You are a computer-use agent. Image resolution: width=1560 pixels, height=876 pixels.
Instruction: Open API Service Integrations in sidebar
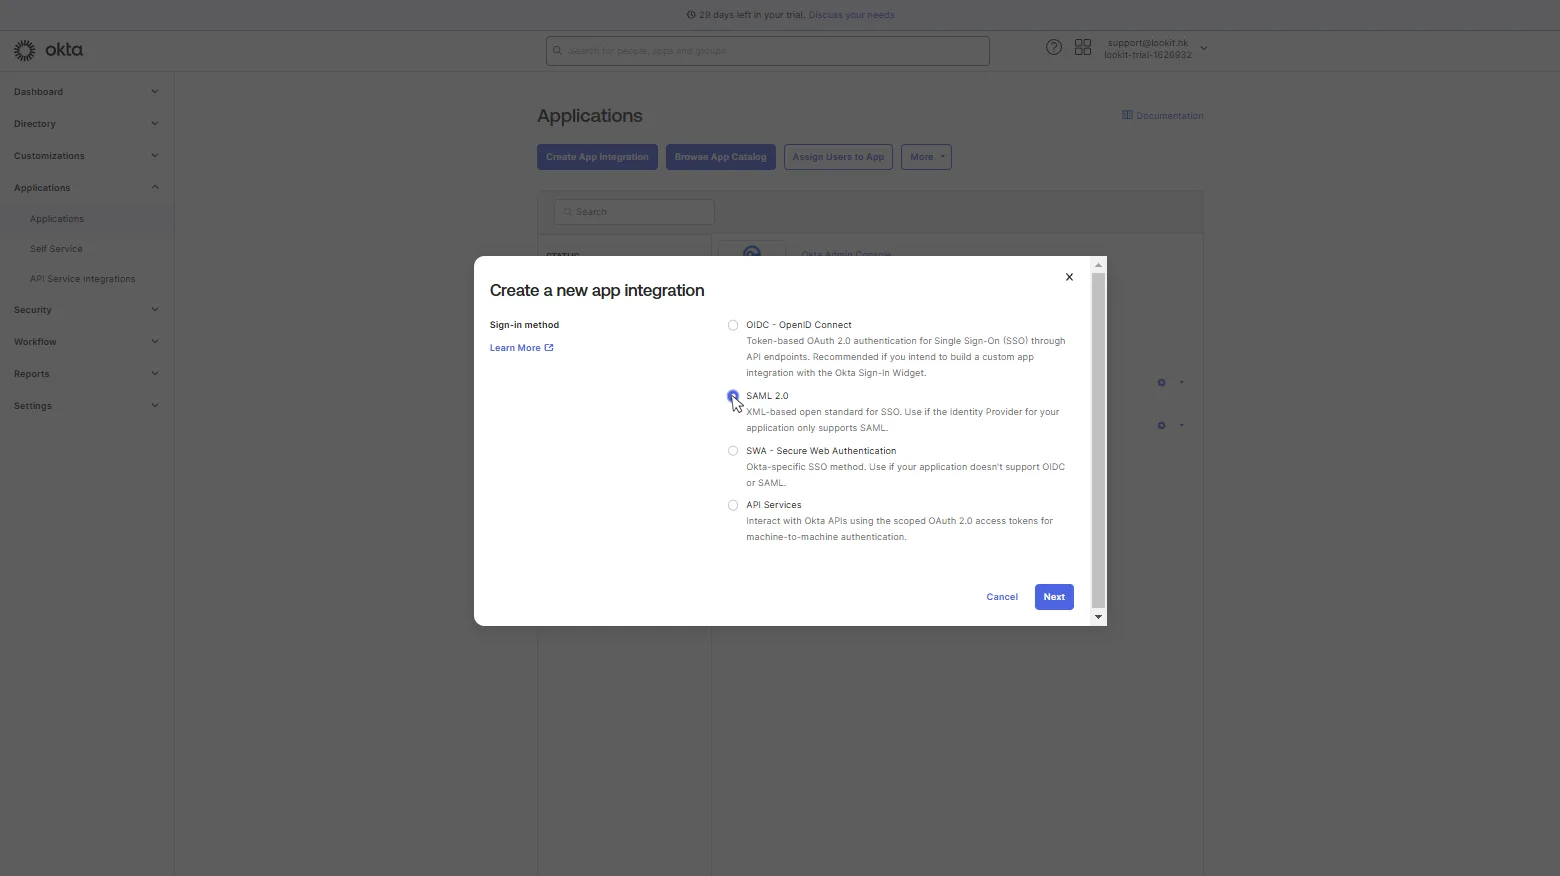click(x=82, y=279)
